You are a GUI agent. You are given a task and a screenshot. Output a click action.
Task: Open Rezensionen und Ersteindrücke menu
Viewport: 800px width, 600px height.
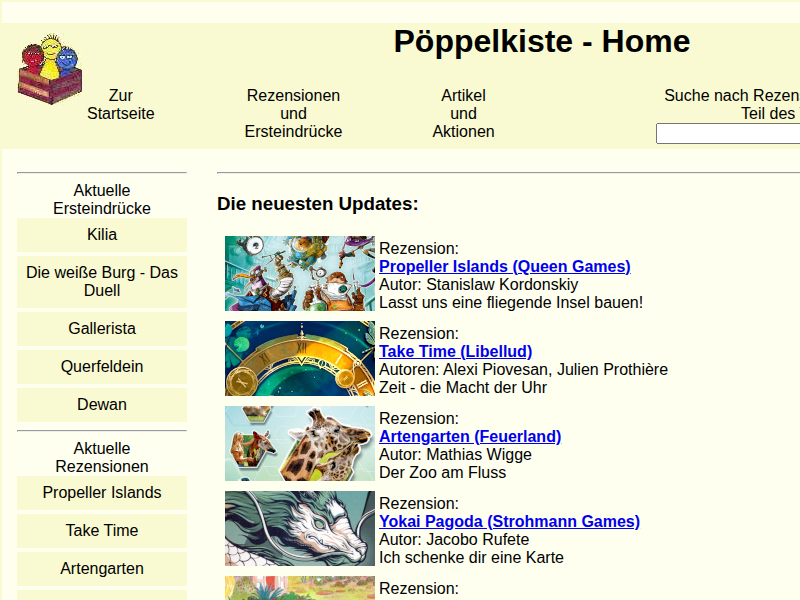pos(293,113)
